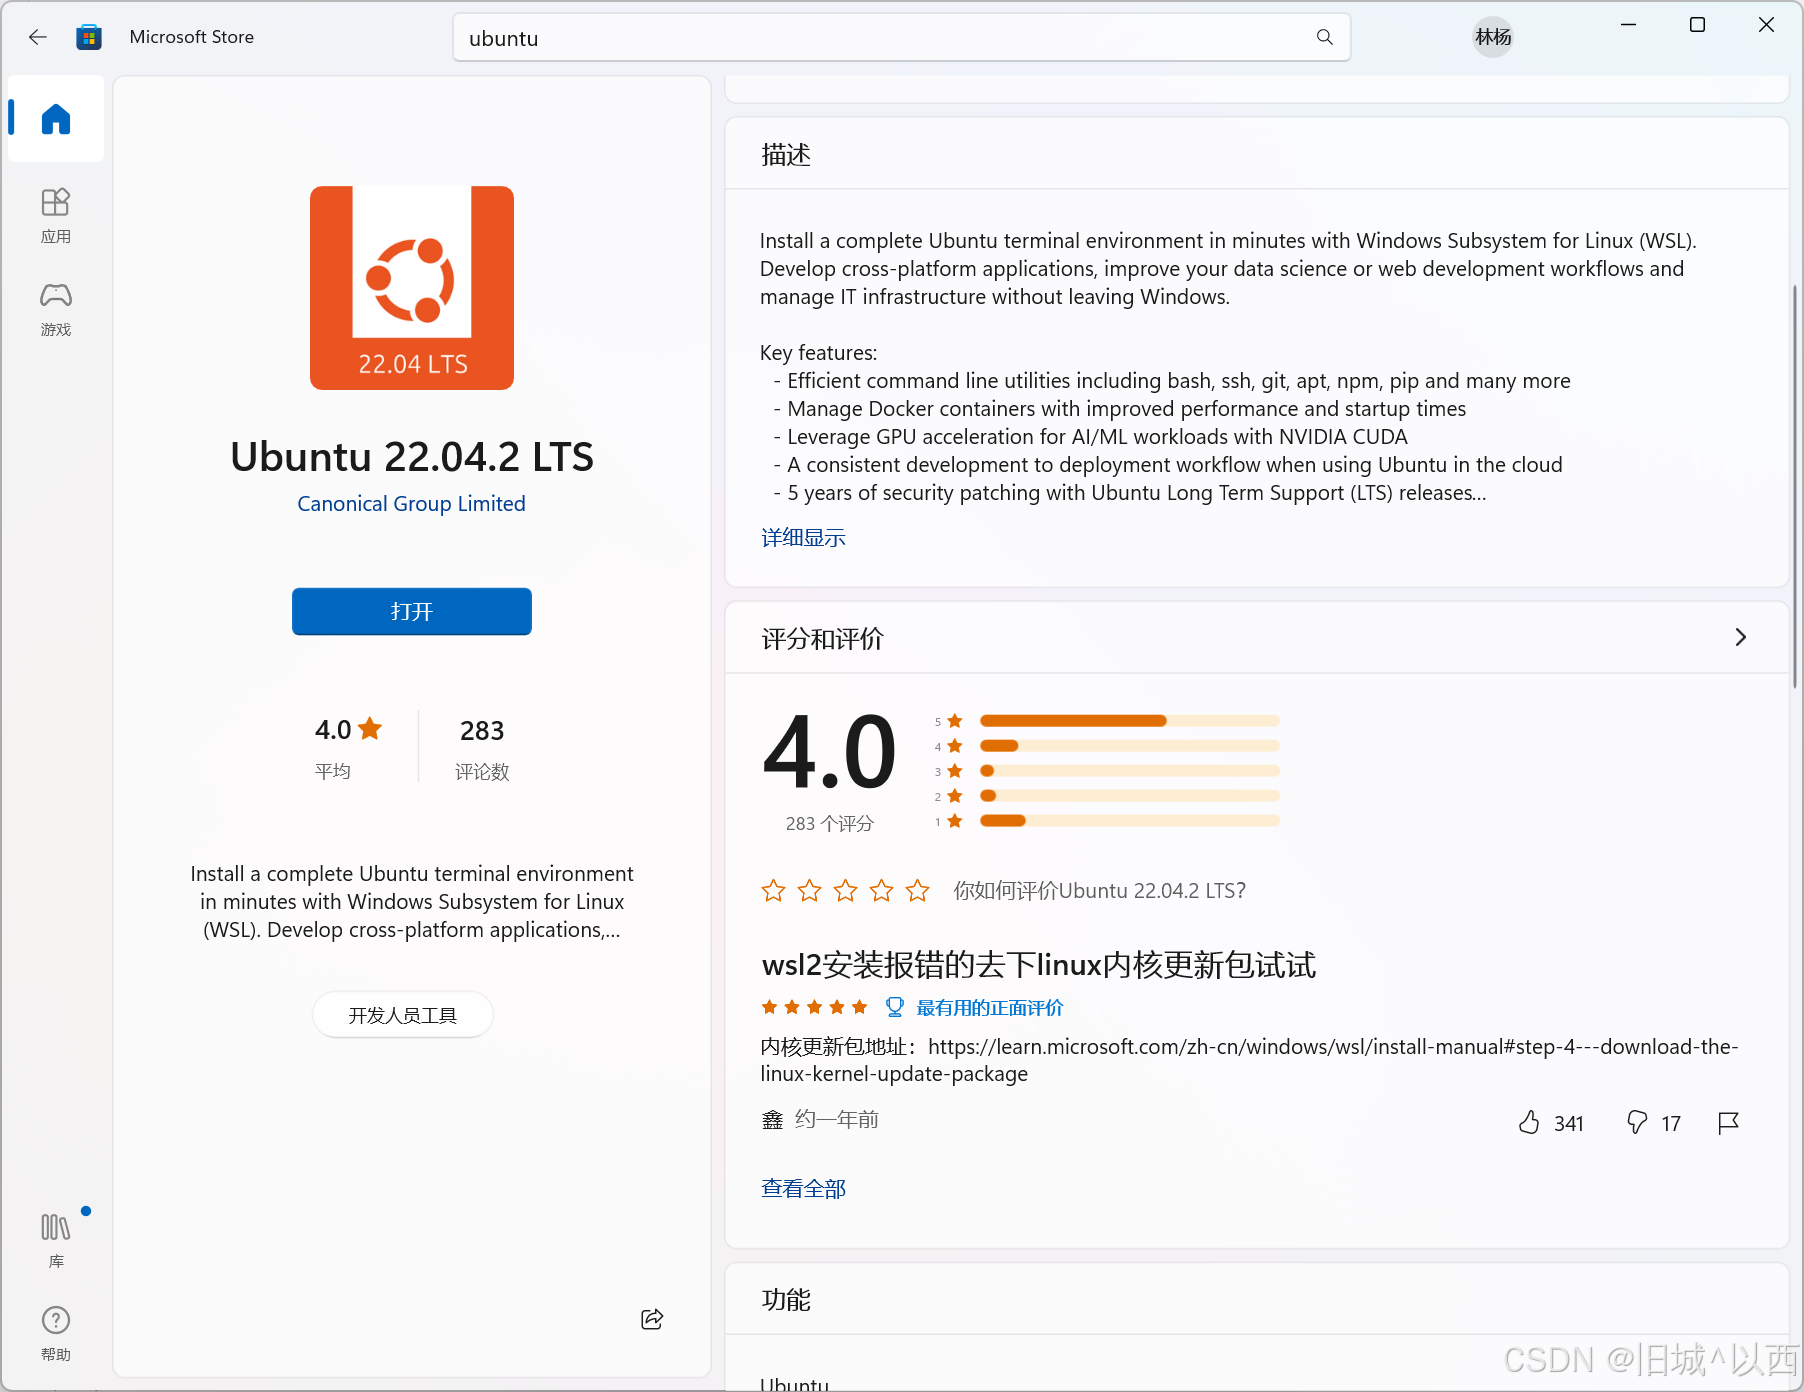Click the search magnifier icon
1804x1392 pixels.
[x=1325, y=37]
